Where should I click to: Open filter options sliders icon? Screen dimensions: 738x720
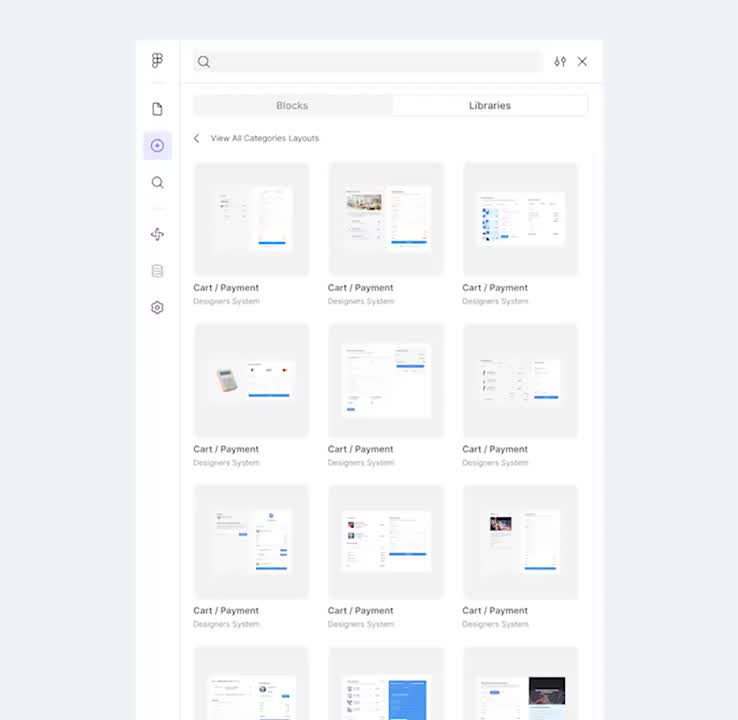pos(560,62)
